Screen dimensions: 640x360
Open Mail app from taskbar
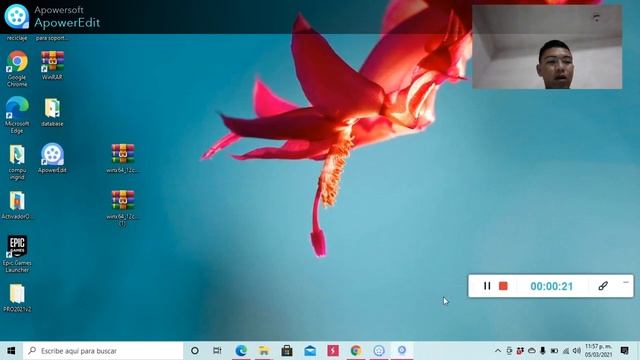point(310,351)
